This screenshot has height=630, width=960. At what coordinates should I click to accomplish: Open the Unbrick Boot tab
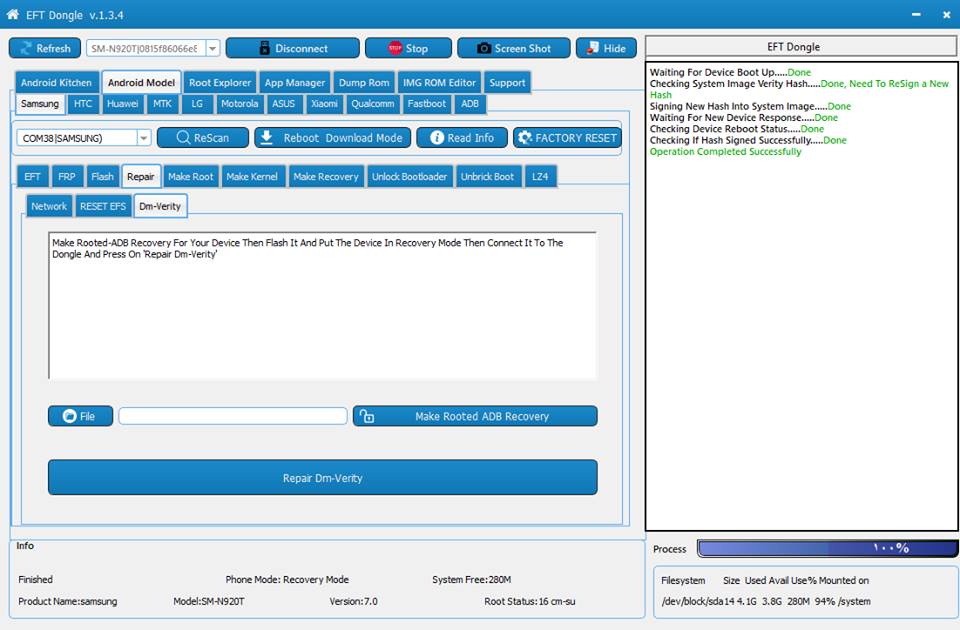[x=487, y=177]
